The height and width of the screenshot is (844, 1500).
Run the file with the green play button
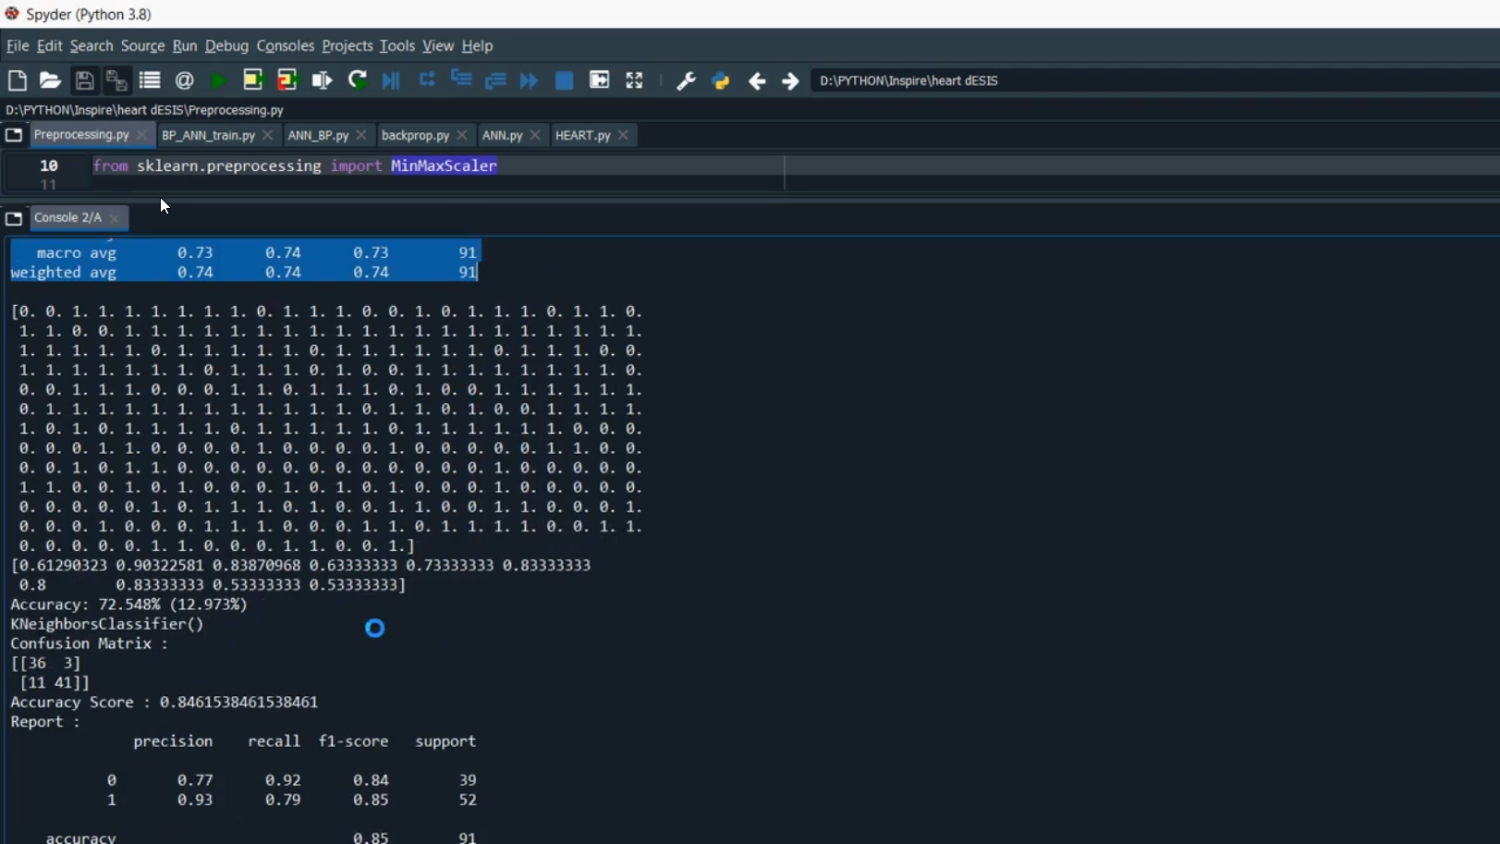point(218,81)
